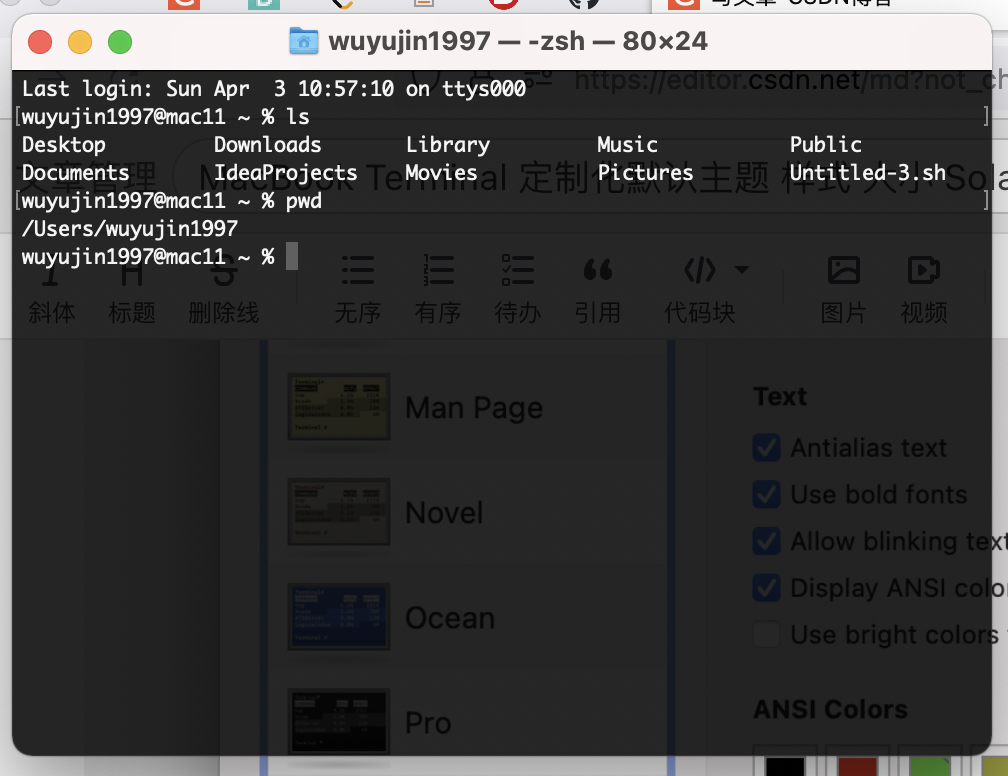Screen dimensions: 1008x776
Task: Click the Desktop entry in ls output
Action: [64, 145]
